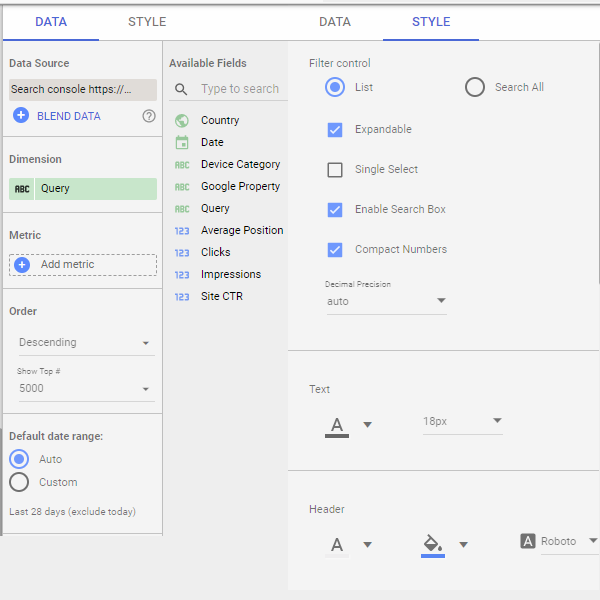Click the BLEND DATA link

[69, 116]
